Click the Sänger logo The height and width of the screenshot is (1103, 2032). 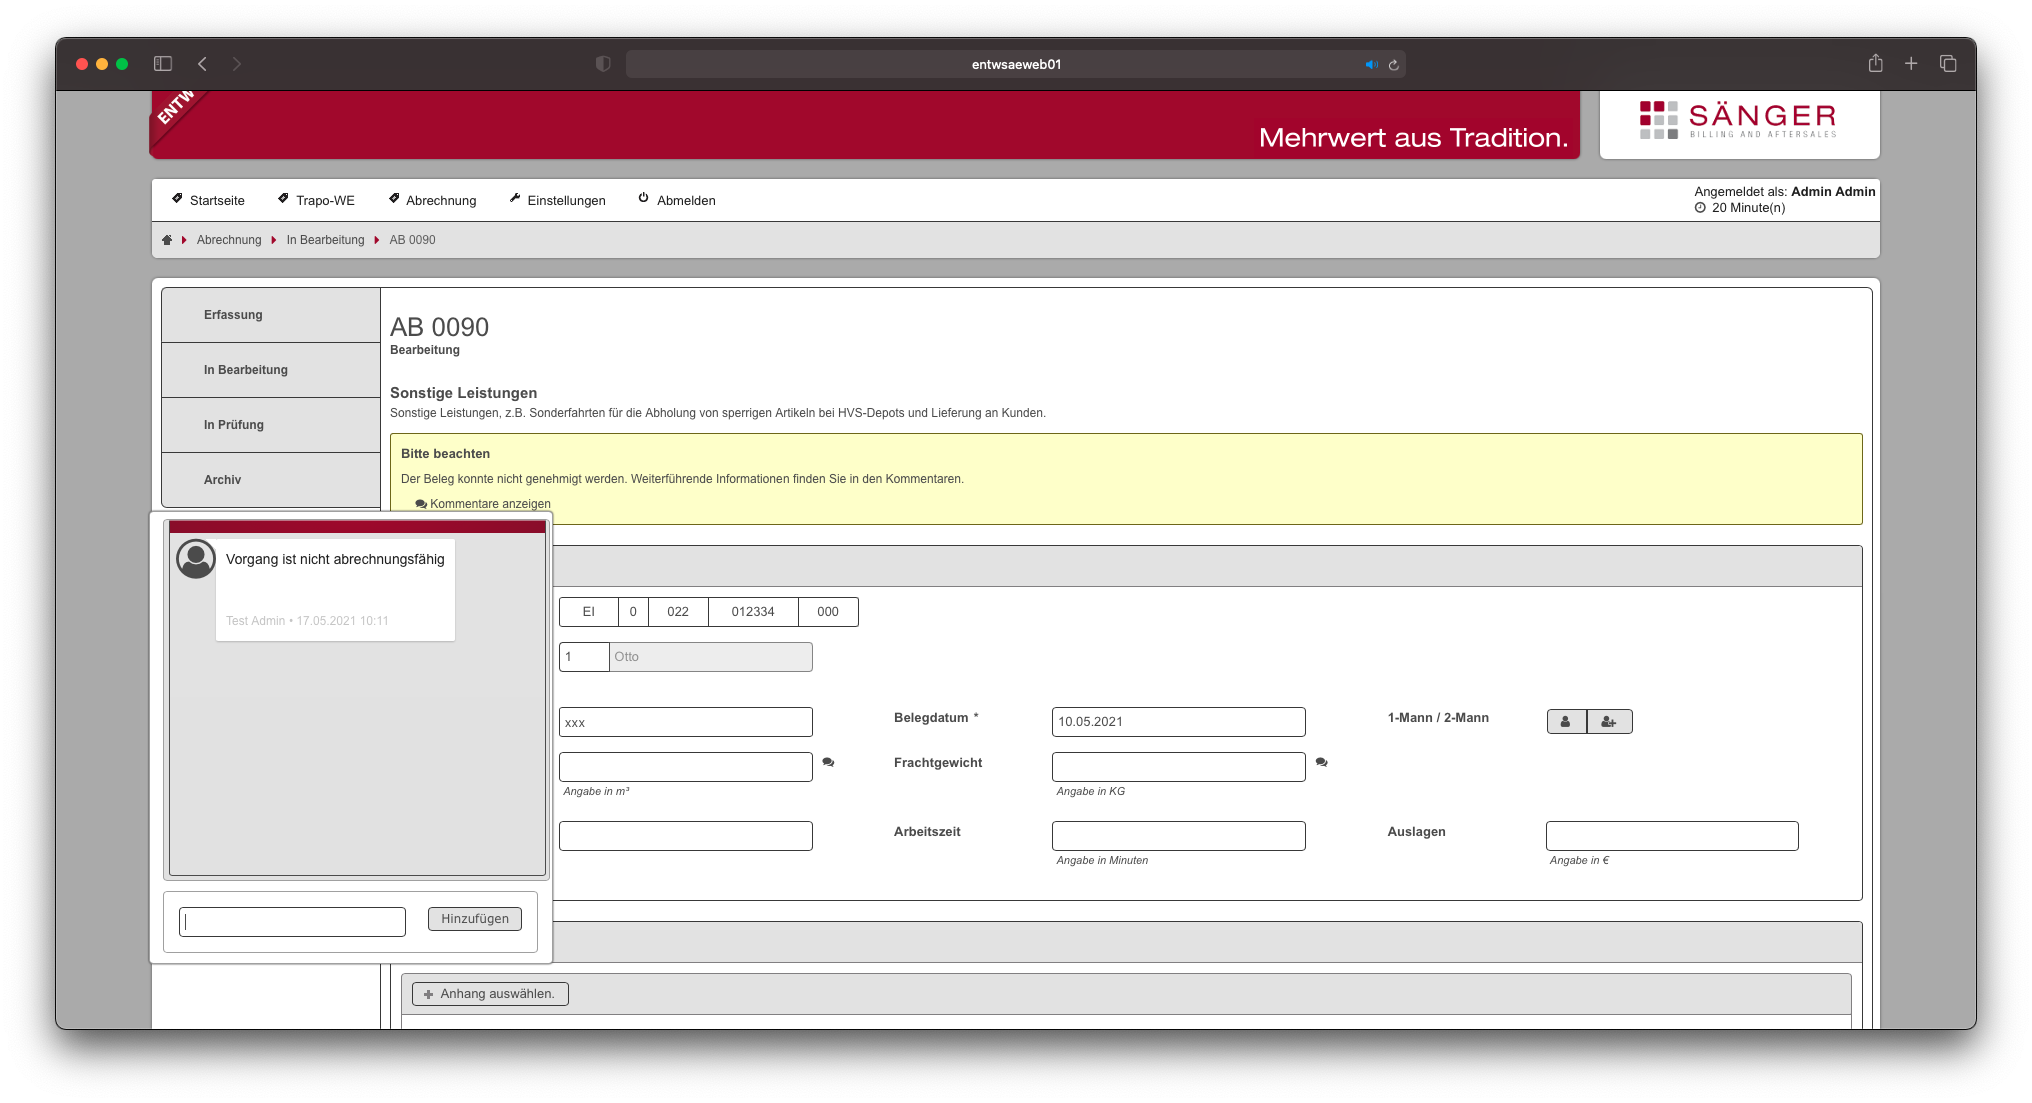pos(1739,120)
